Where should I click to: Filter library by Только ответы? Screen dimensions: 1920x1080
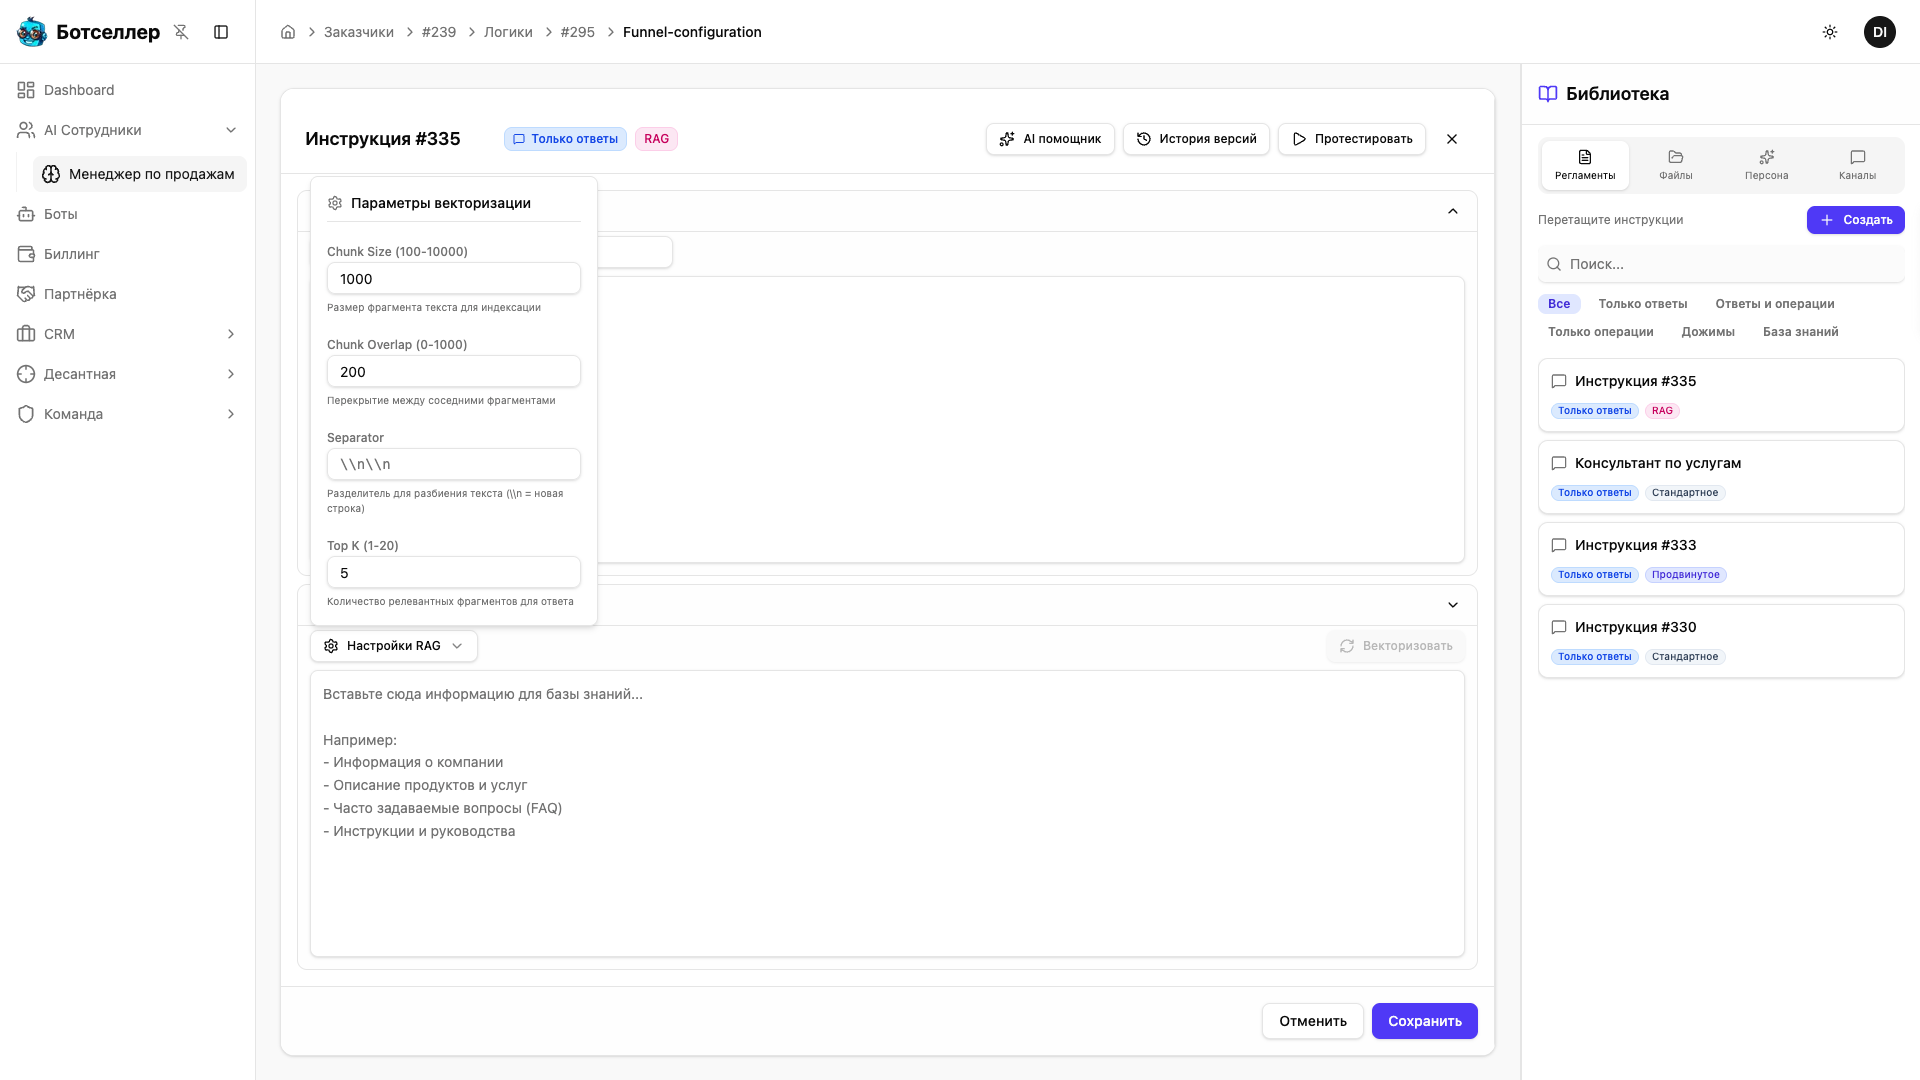(1642, 304)
